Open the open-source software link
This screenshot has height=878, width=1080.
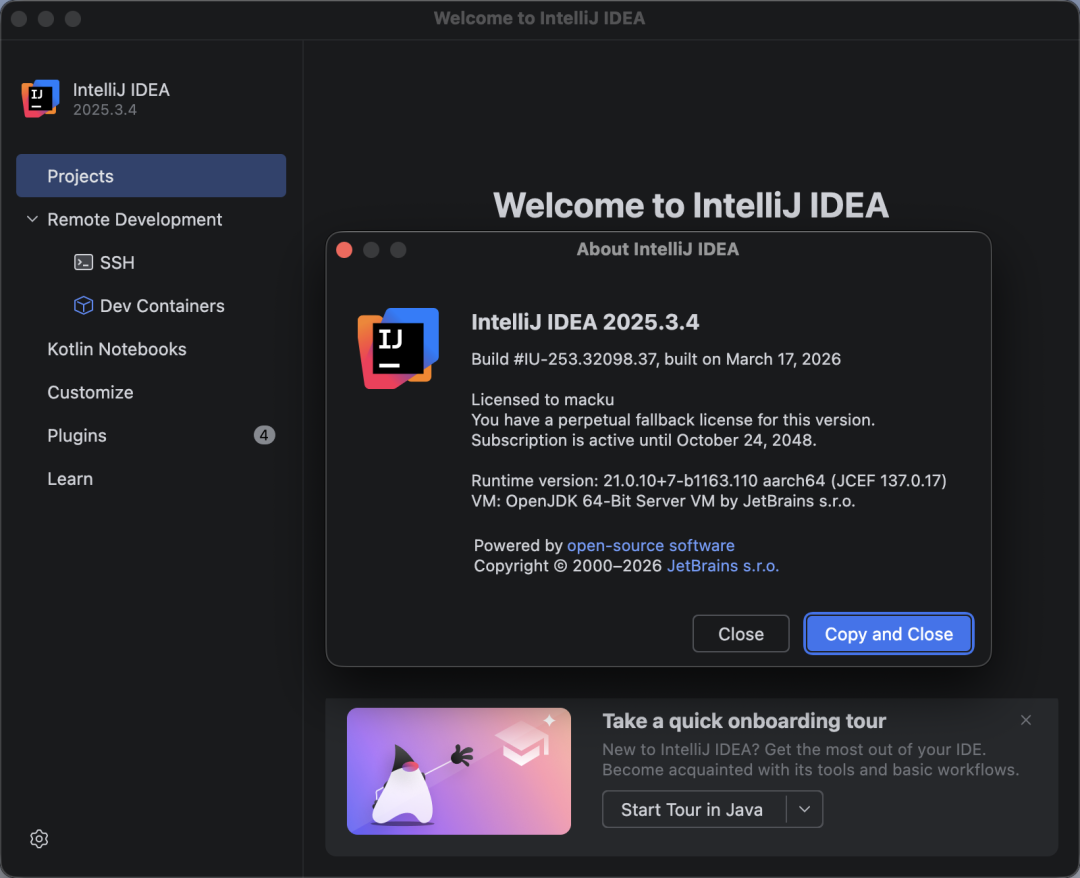[650, 545]
